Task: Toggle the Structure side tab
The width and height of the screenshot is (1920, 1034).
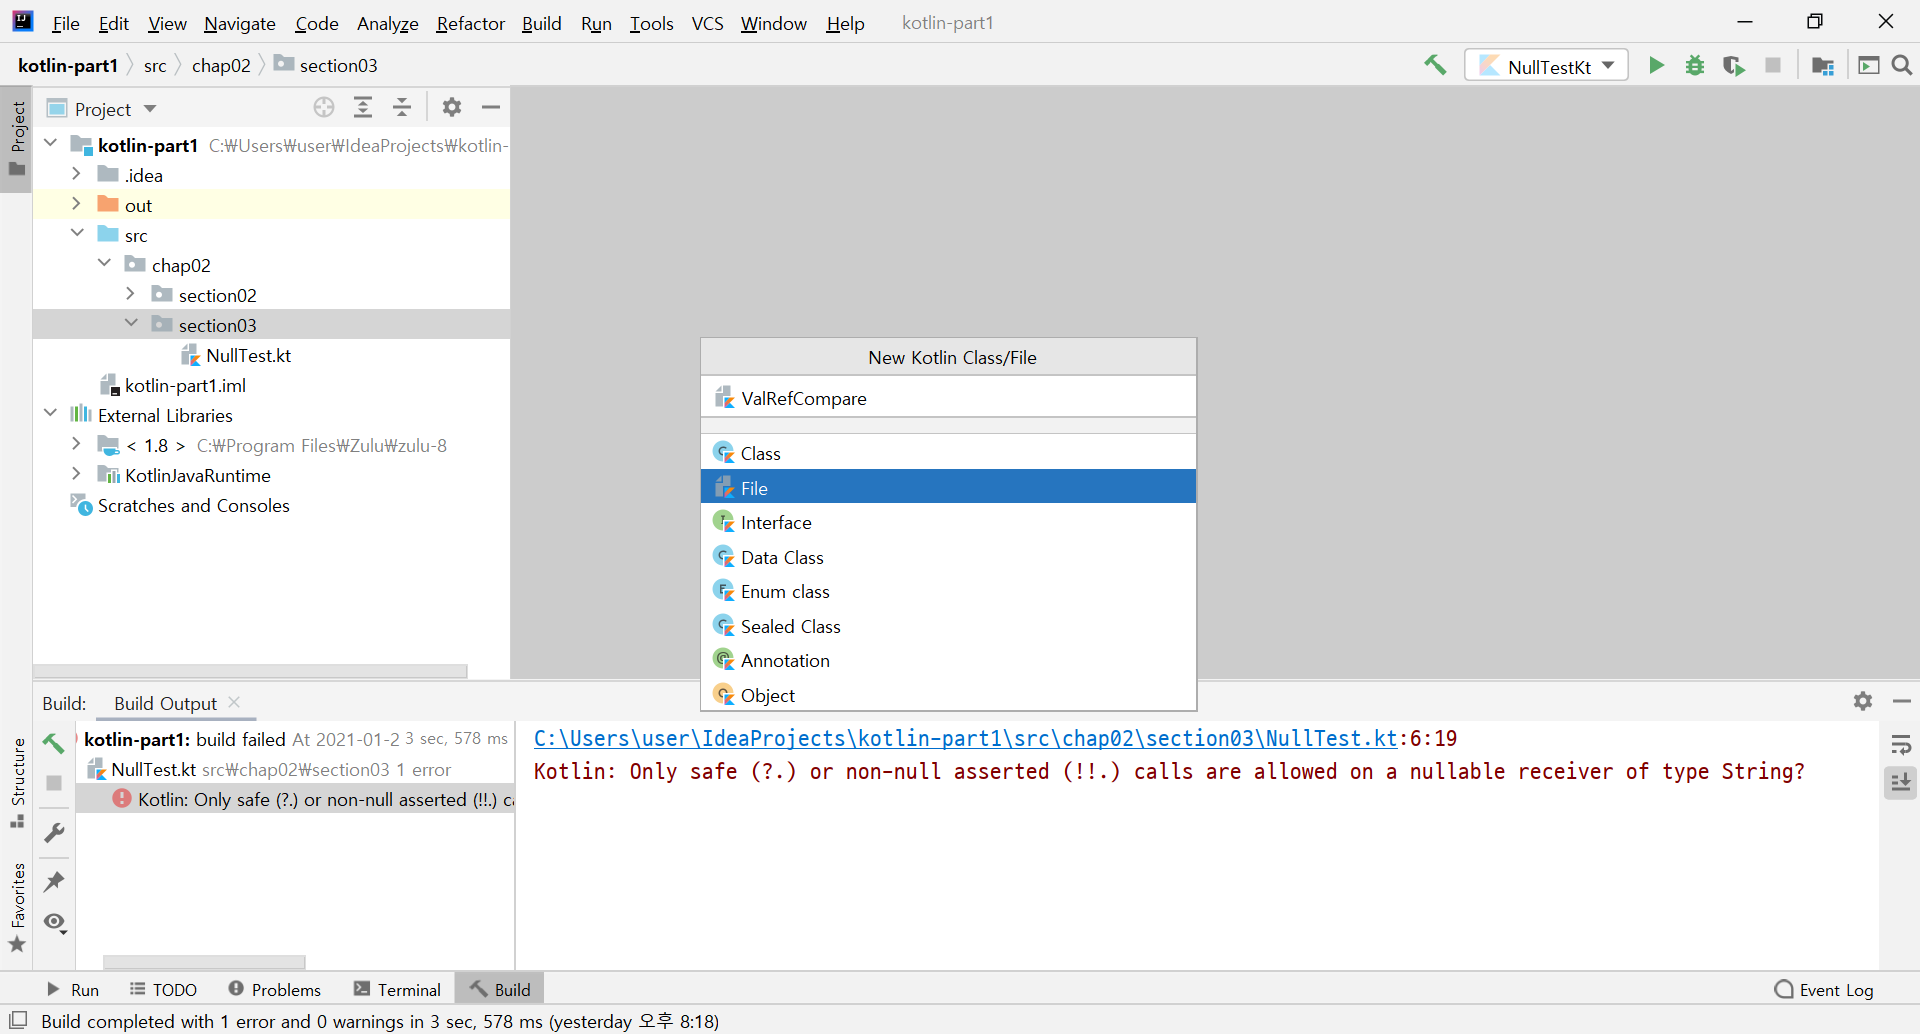Action: [17, 783]
